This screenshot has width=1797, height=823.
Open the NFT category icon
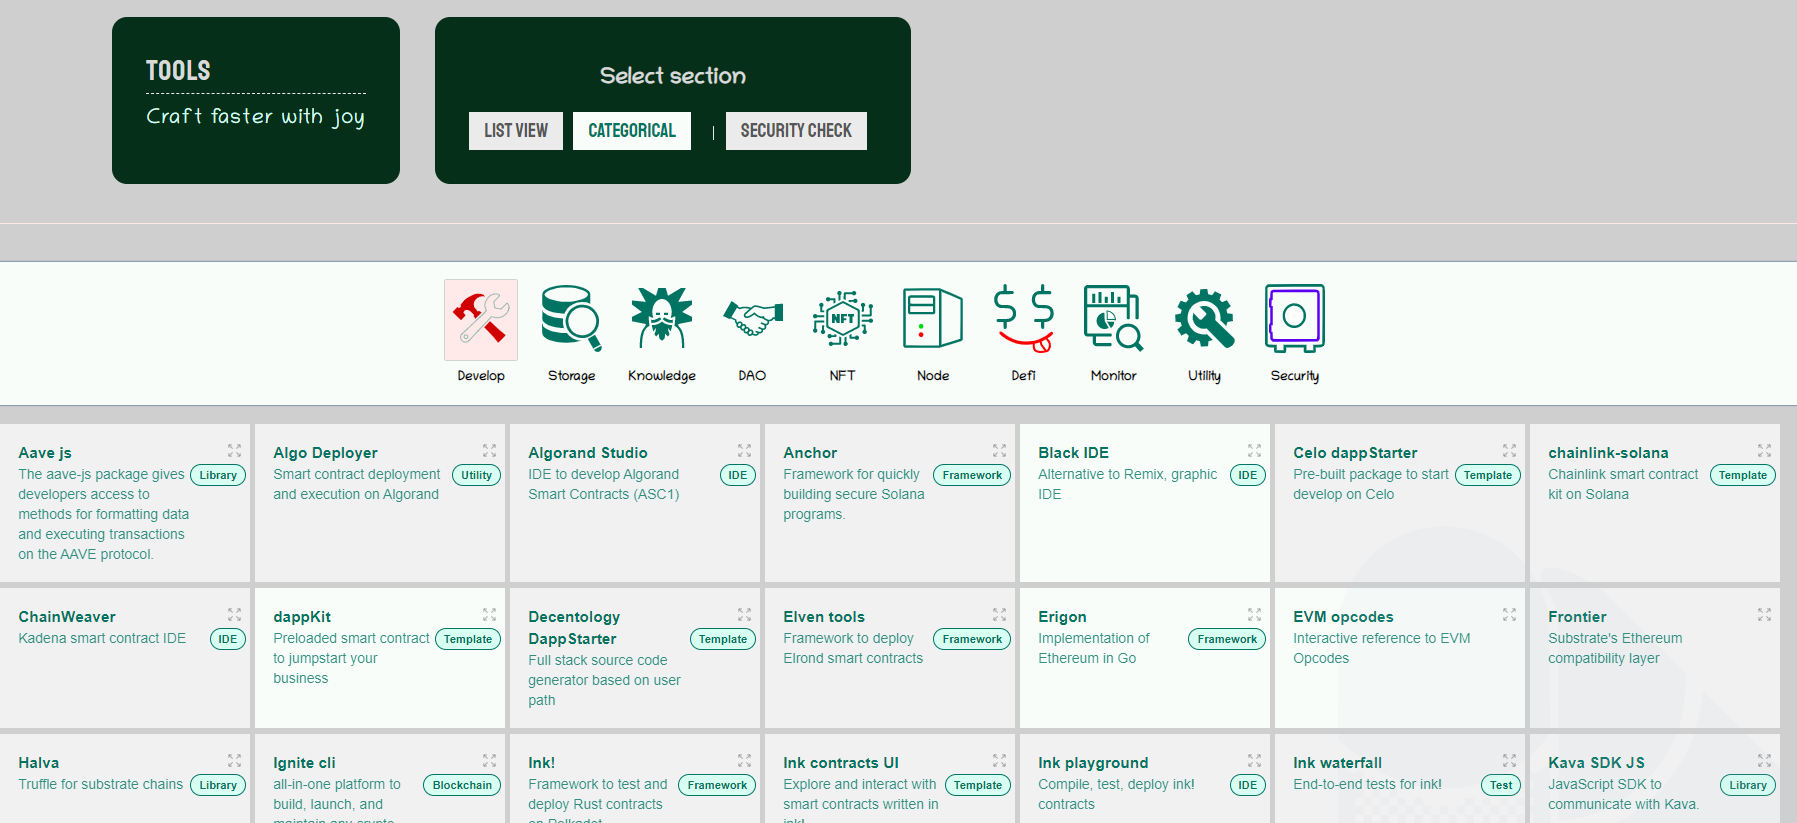coord(842,318)
